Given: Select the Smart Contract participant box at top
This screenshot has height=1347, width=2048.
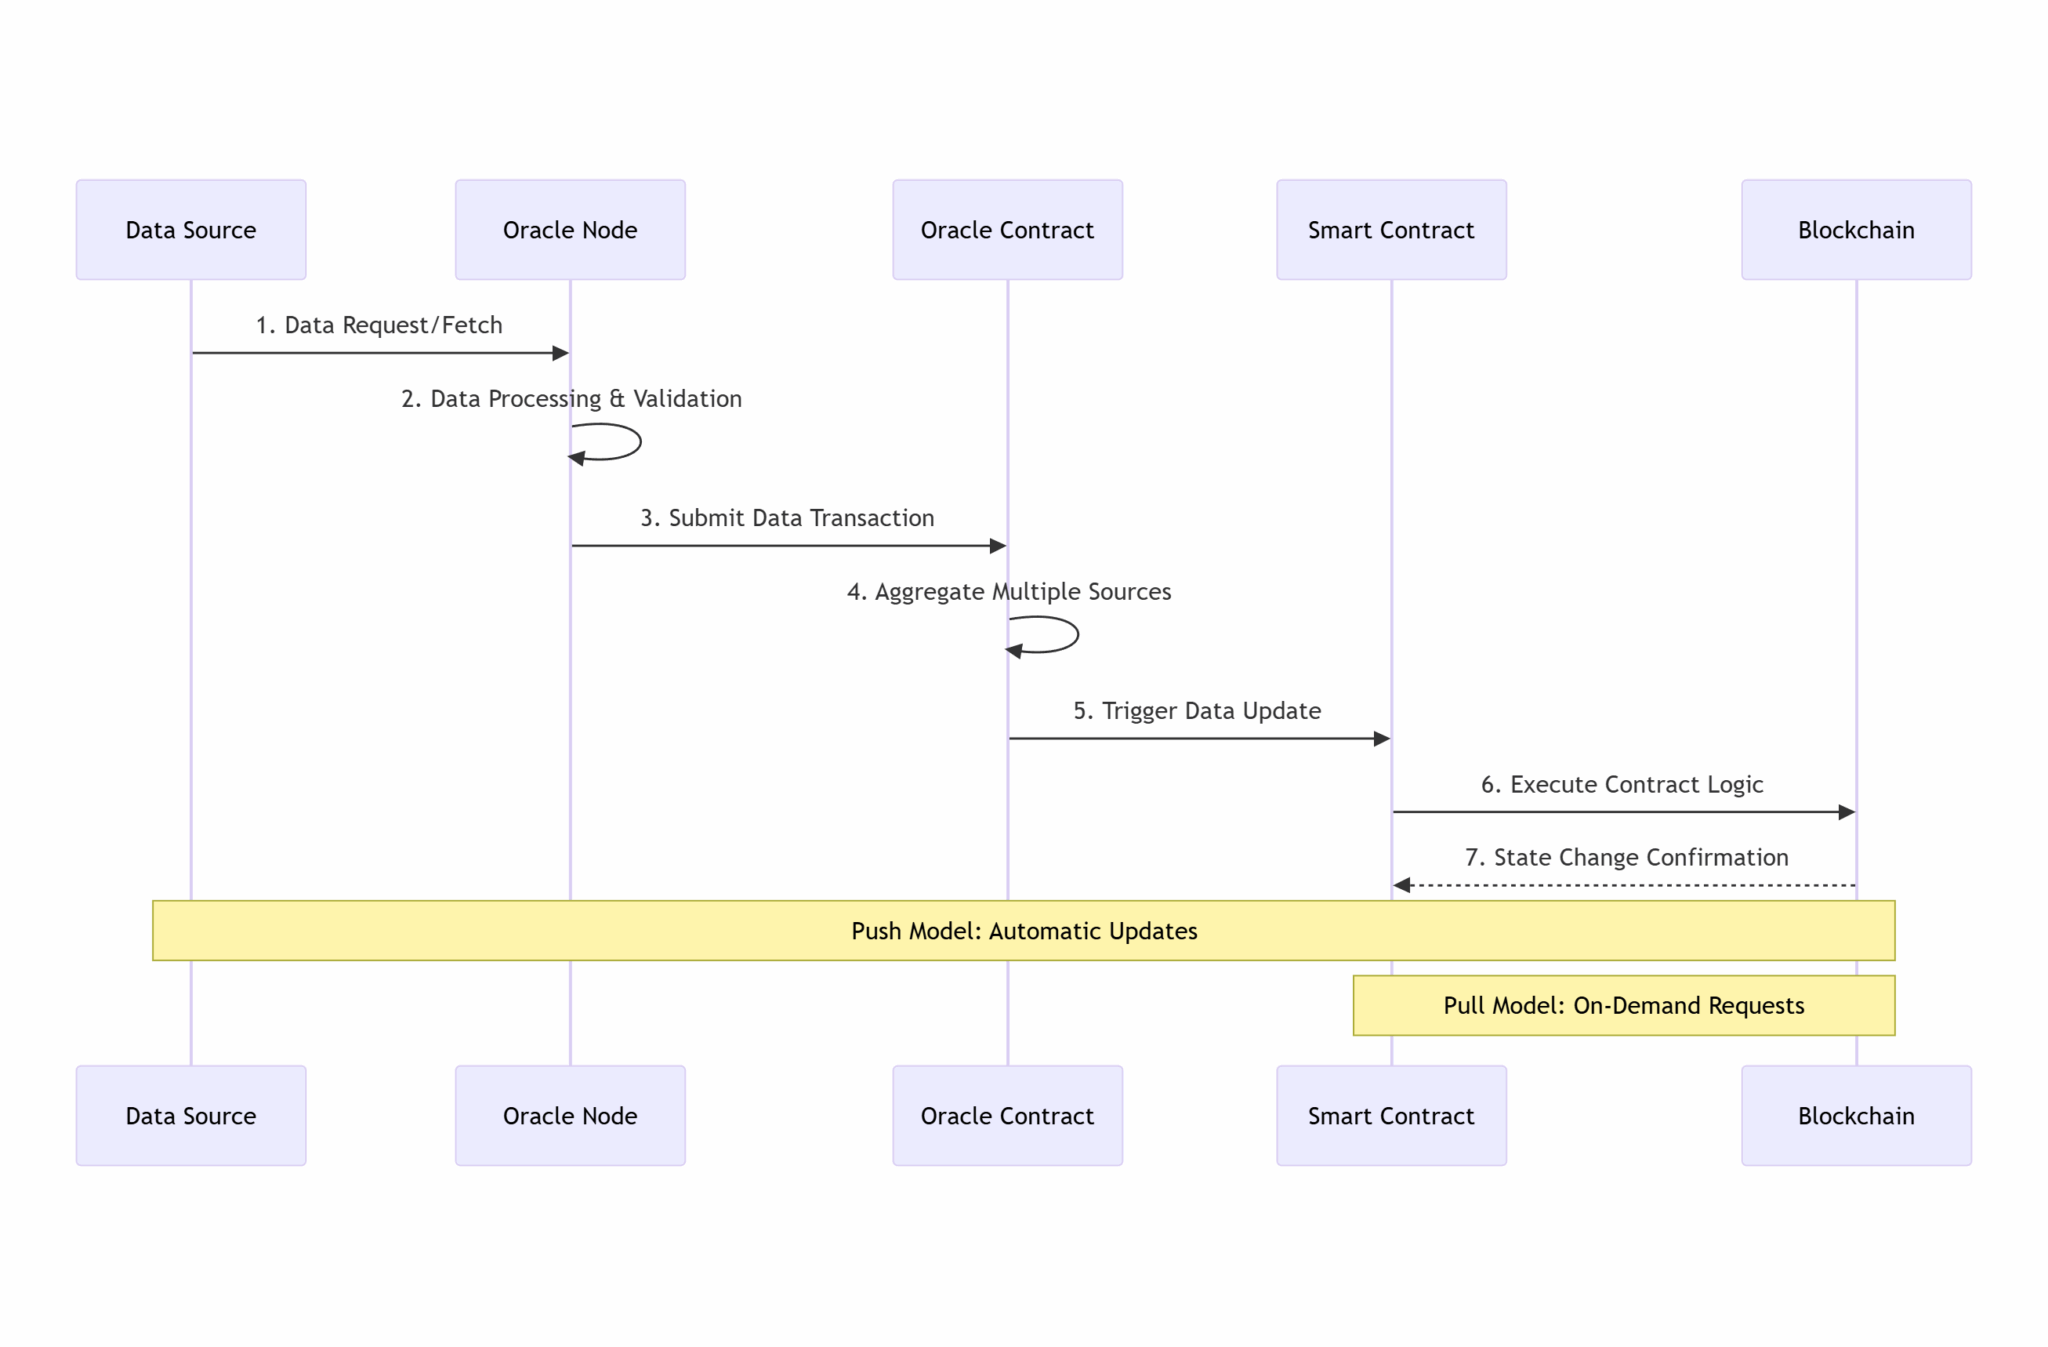Looking at the screenshot, I should click(1390, 229).
